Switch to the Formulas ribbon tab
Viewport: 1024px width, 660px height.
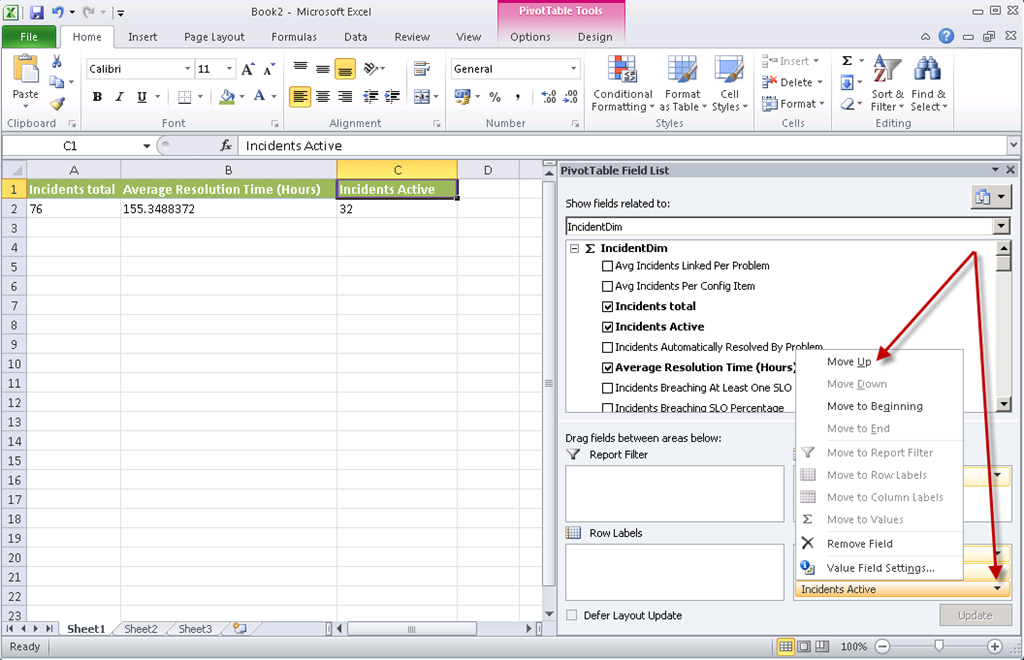coord(294,37)
